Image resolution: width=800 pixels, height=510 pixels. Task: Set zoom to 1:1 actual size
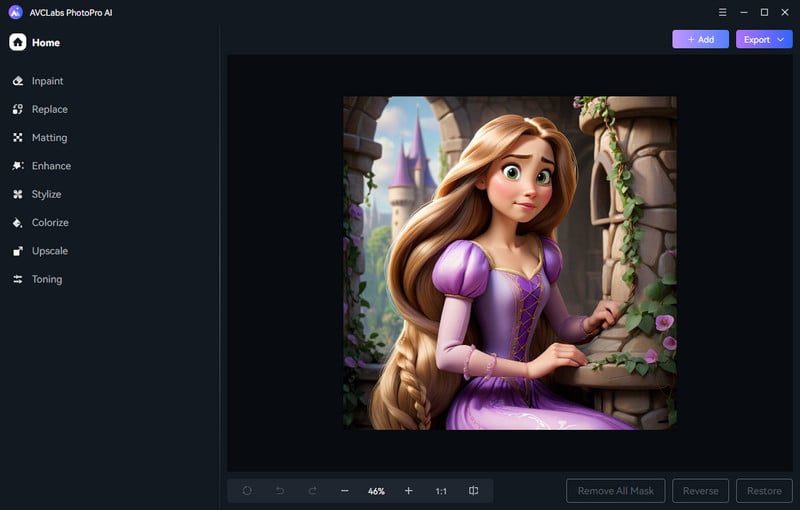pyautogui.click(x=441, y=491)
